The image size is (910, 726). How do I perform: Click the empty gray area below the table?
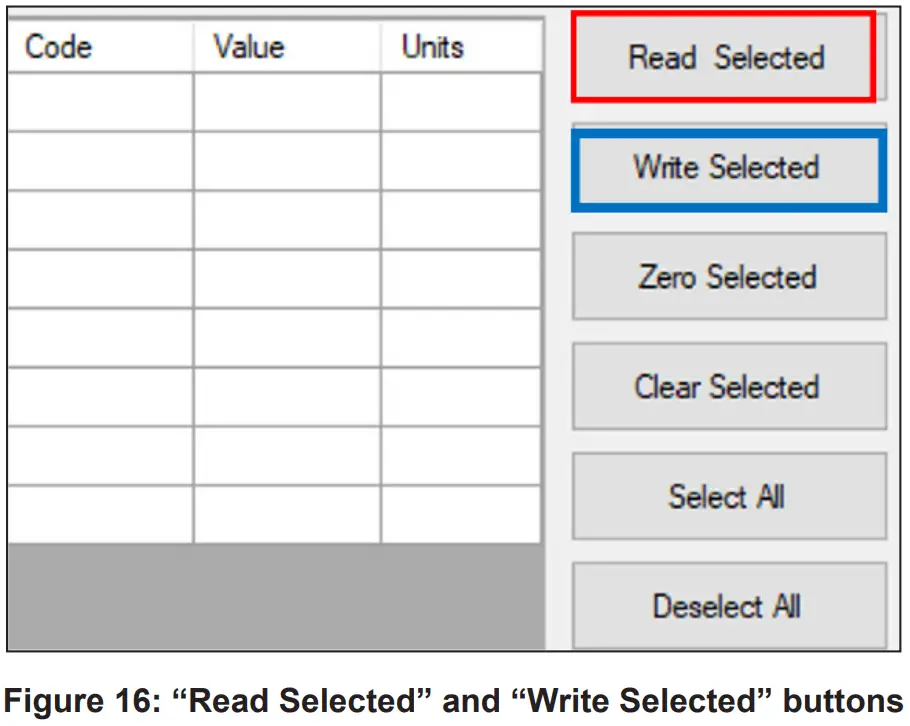click(x=275, y=595)
